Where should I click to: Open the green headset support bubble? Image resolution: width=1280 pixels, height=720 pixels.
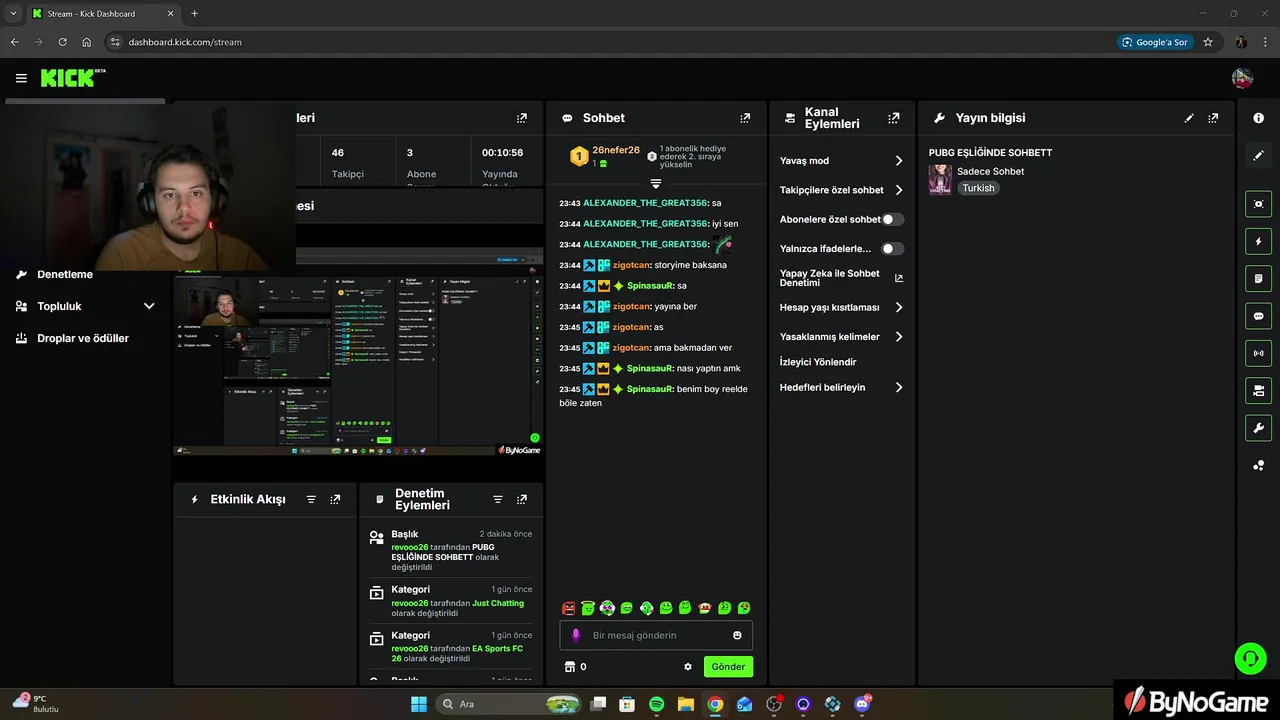[1250, 658]
